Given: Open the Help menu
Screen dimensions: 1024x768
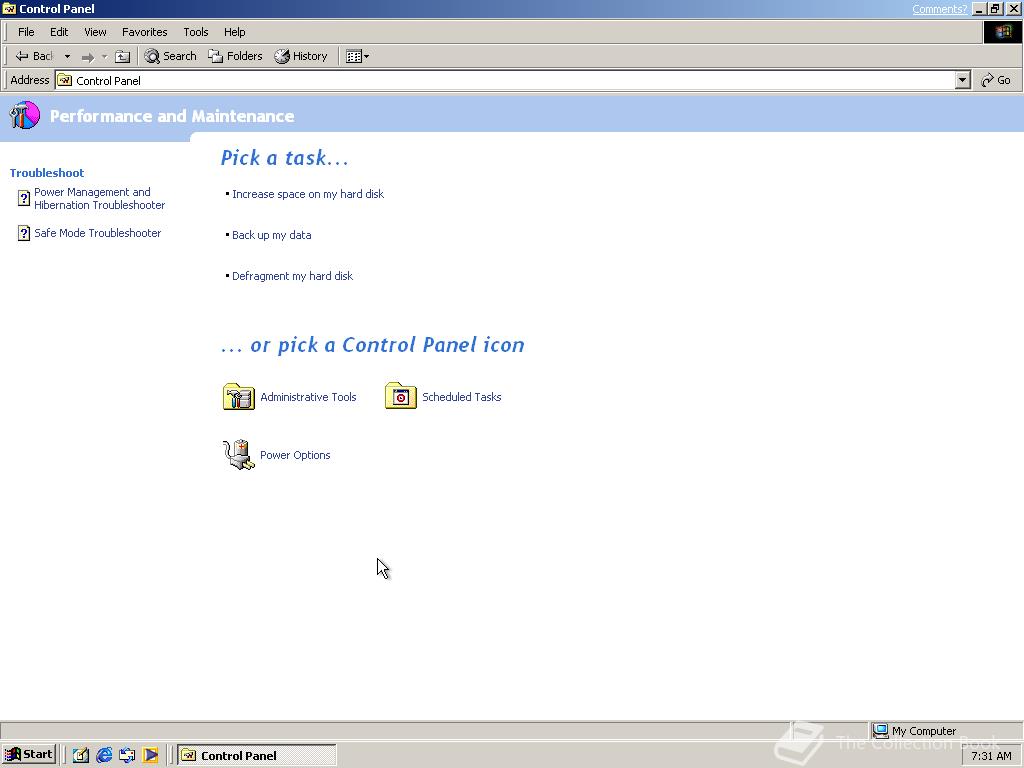Looking at the screenshot, I should [x=234, y=32].
